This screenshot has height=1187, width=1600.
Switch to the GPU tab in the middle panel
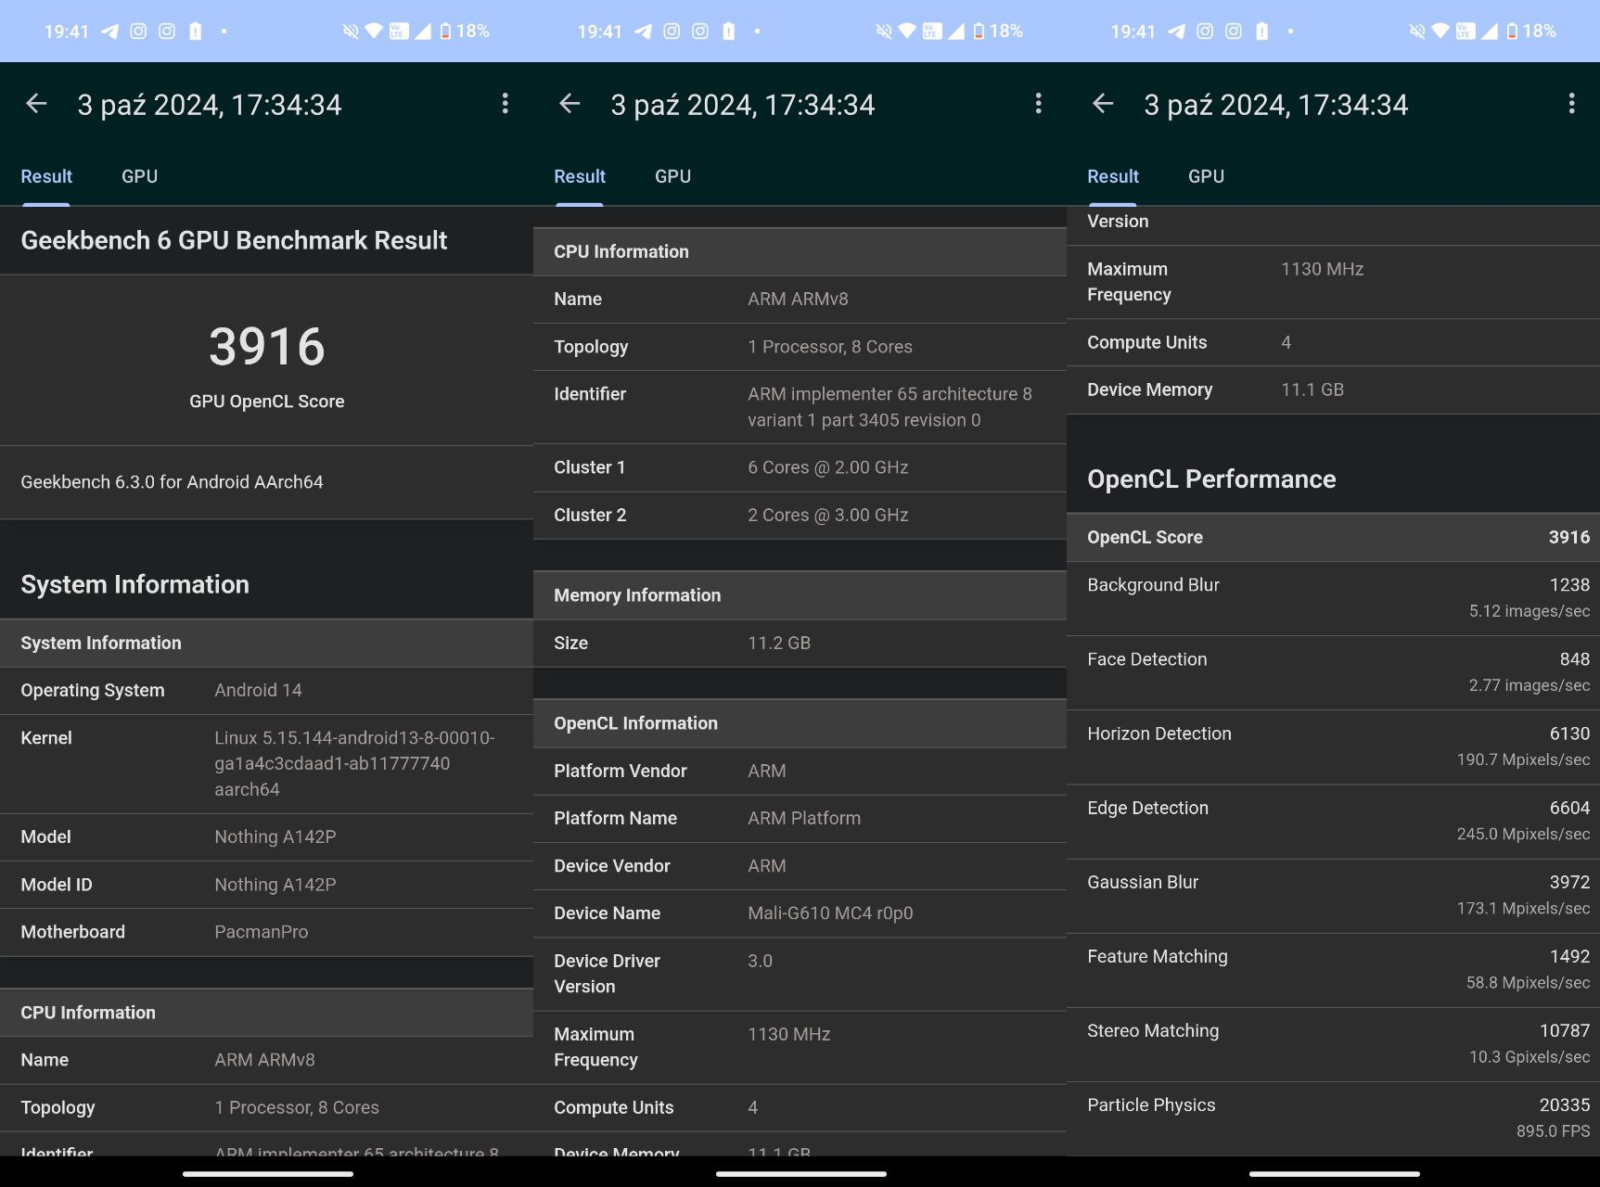[x=673, y=177]
